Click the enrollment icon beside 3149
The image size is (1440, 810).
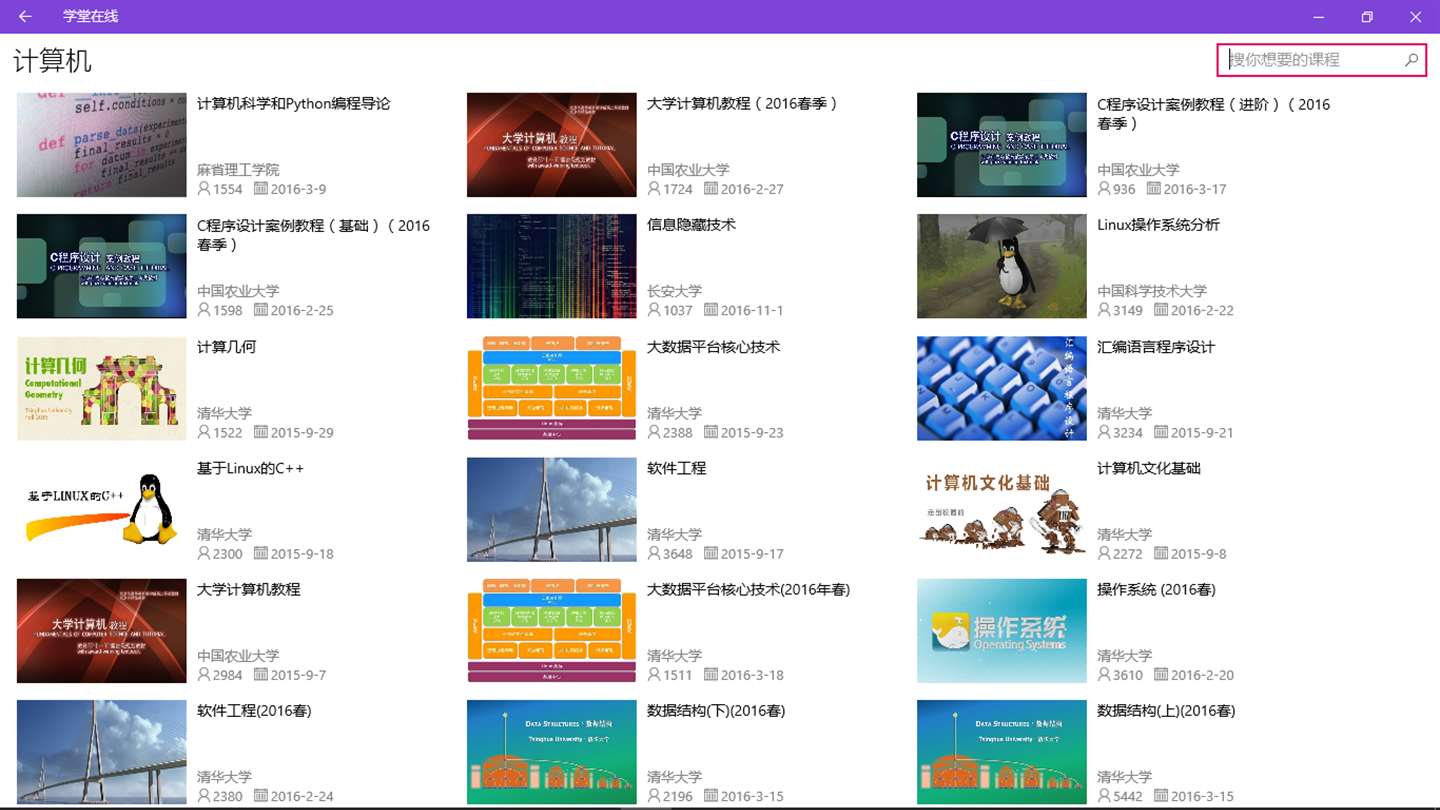[1104, 310]
